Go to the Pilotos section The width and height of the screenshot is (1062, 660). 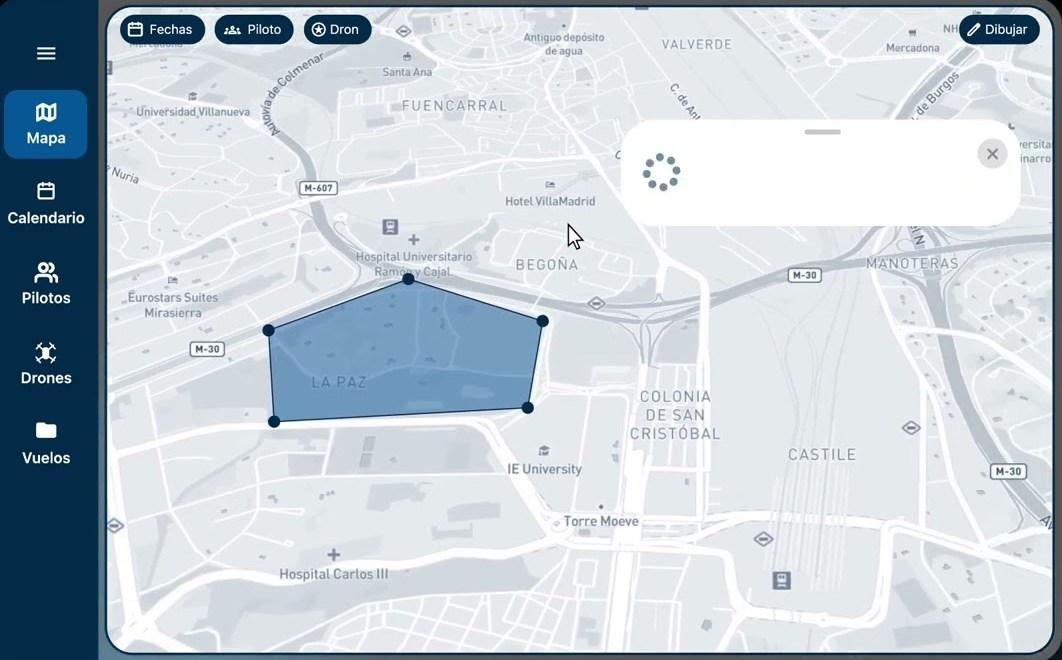[46, 283]
